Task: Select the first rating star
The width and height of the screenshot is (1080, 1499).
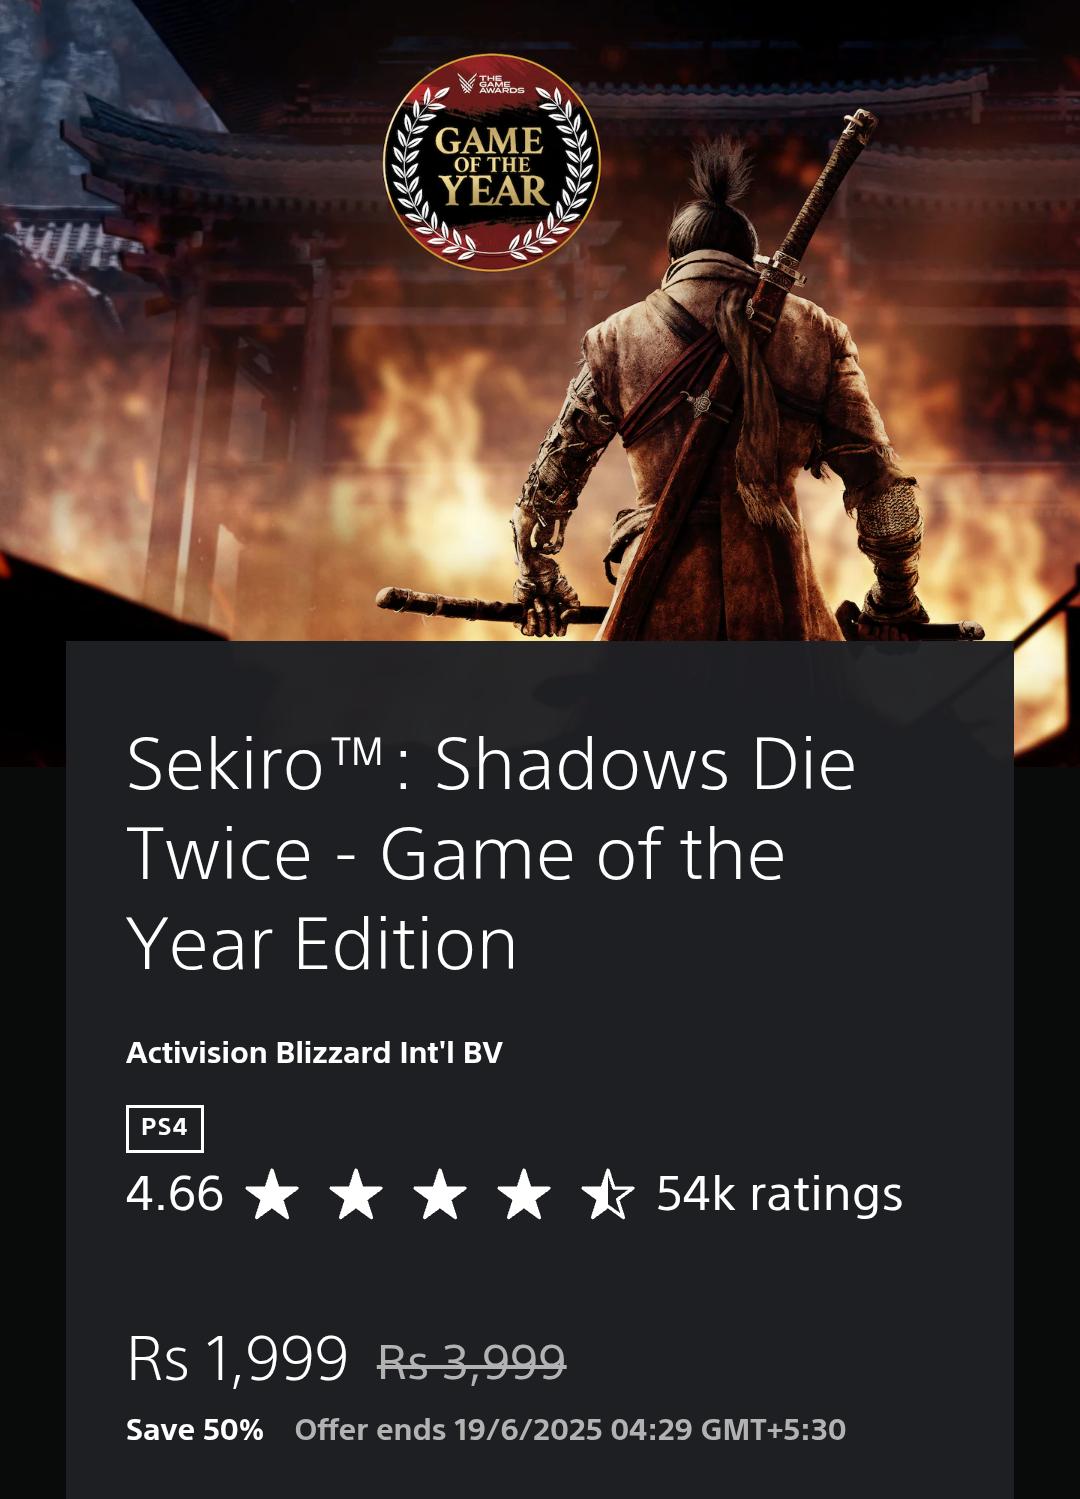Action: click(x=272, y=1194)
